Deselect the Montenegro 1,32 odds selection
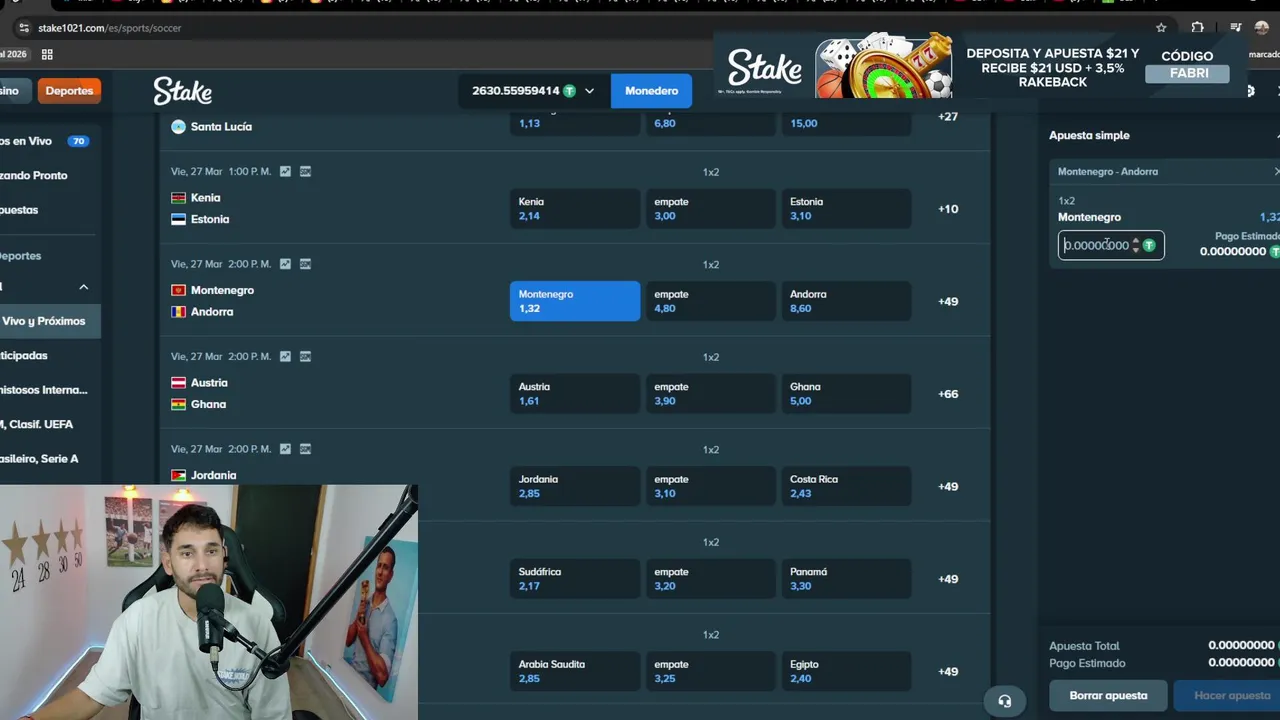 (575, 301)
